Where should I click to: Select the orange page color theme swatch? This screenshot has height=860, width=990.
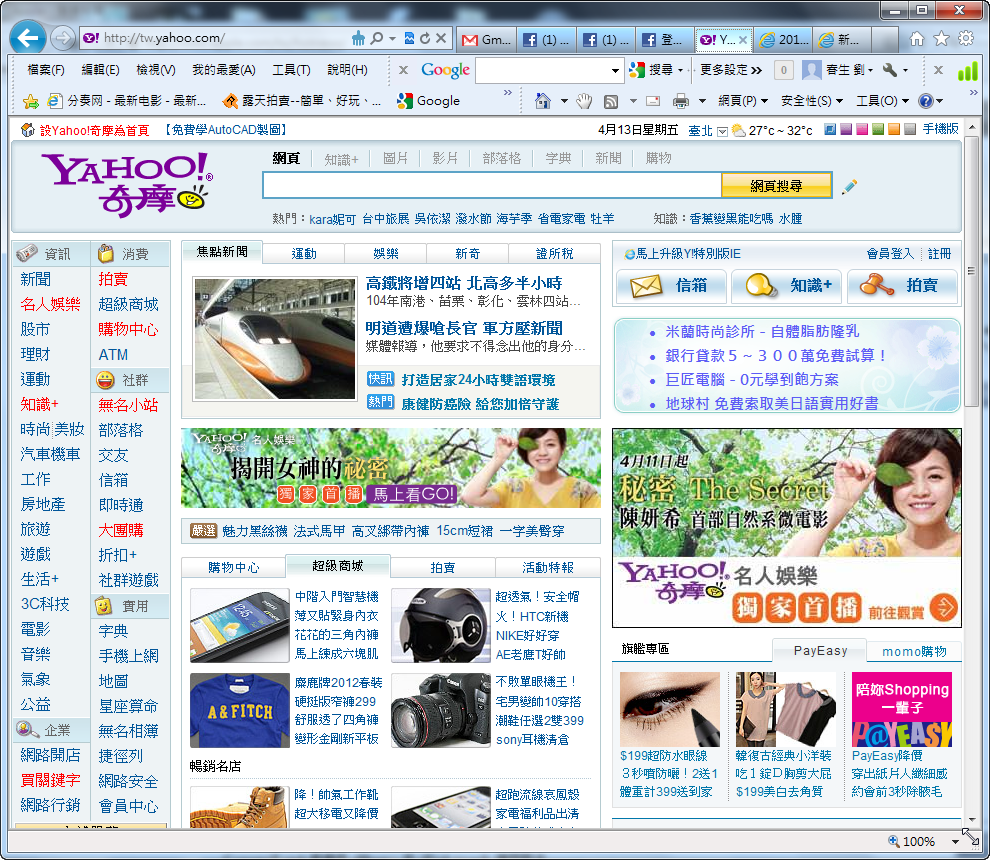(x=893, y=129)
